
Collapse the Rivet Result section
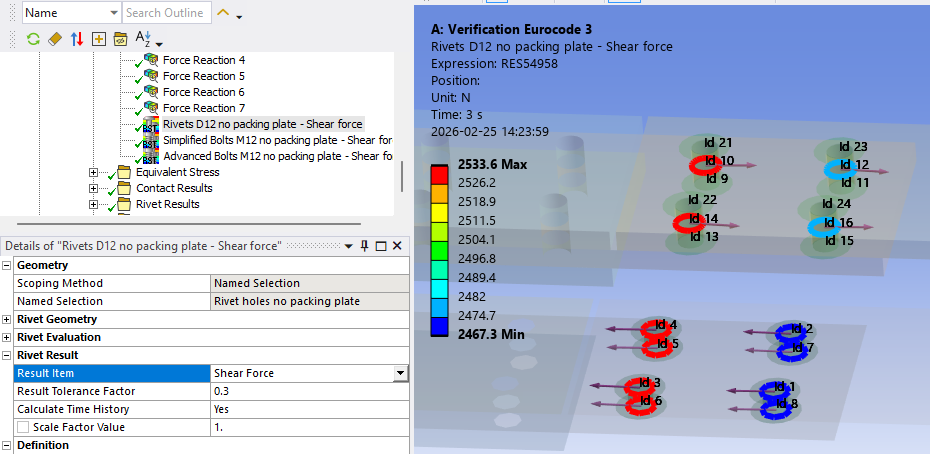[8, 356]
